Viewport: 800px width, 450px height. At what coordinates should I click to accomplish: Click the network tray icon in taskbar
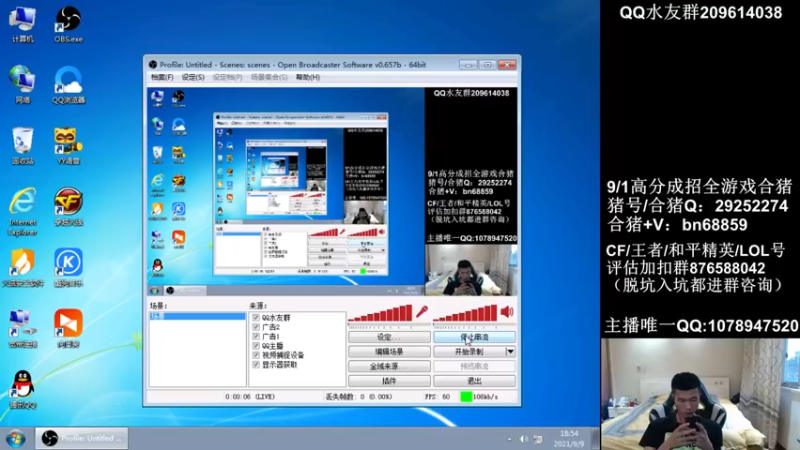tap(538, 439)
